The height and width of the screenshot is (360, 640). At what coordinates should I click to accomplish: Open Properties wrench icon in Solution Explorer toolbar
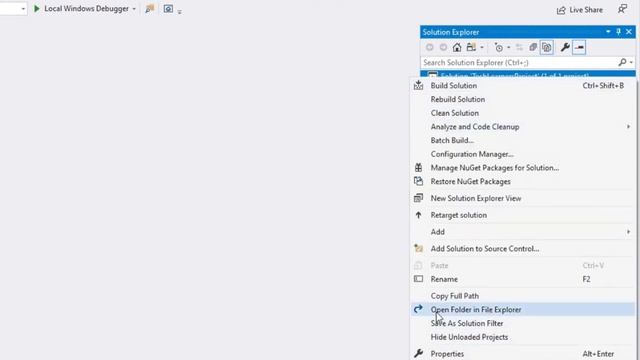click(x=565, y=47)
